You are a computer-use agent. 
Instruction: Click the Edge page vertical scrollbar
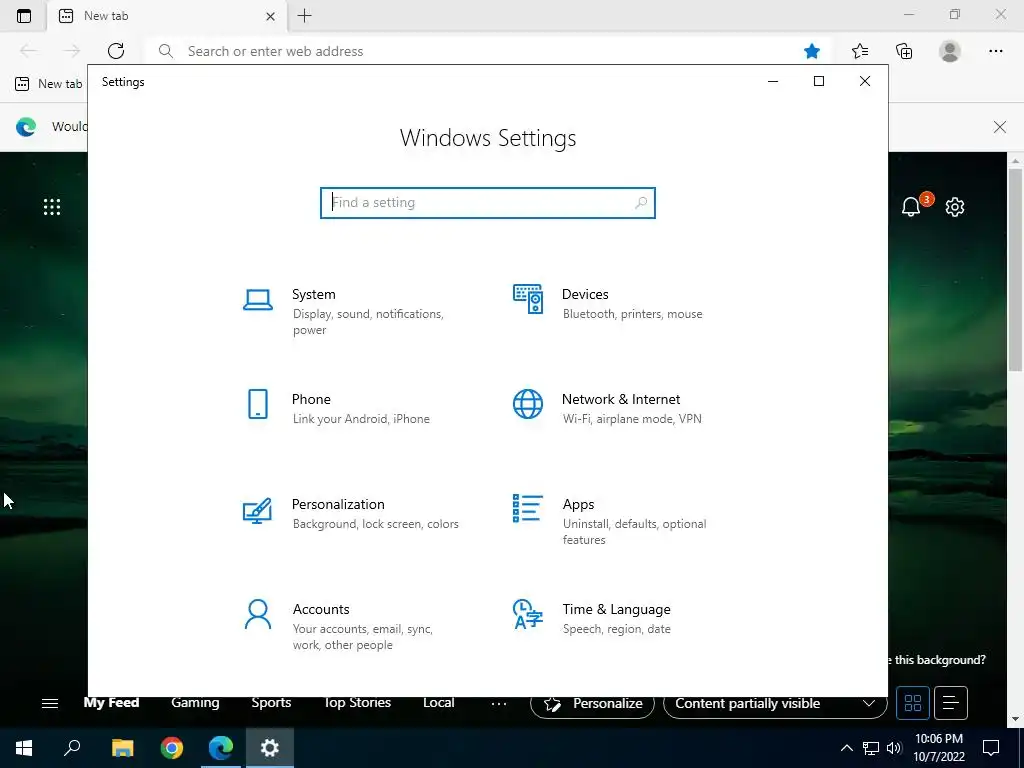point(1015,269)
